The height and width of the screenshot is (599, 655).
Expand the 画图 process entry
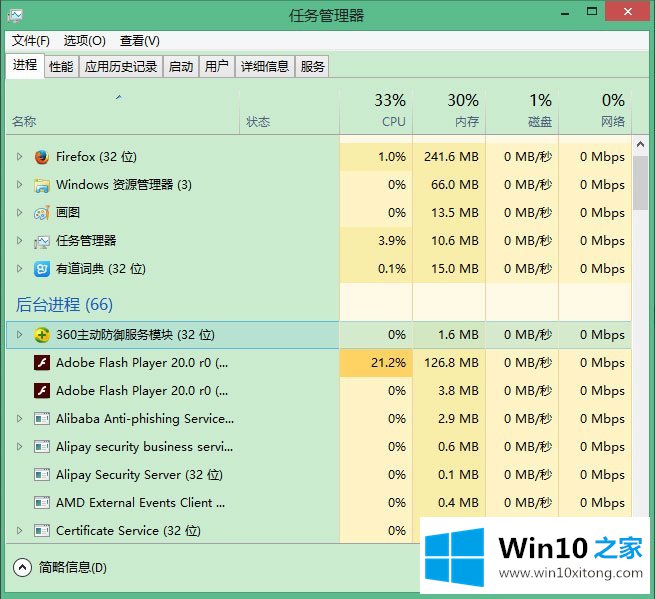(19, 213)
